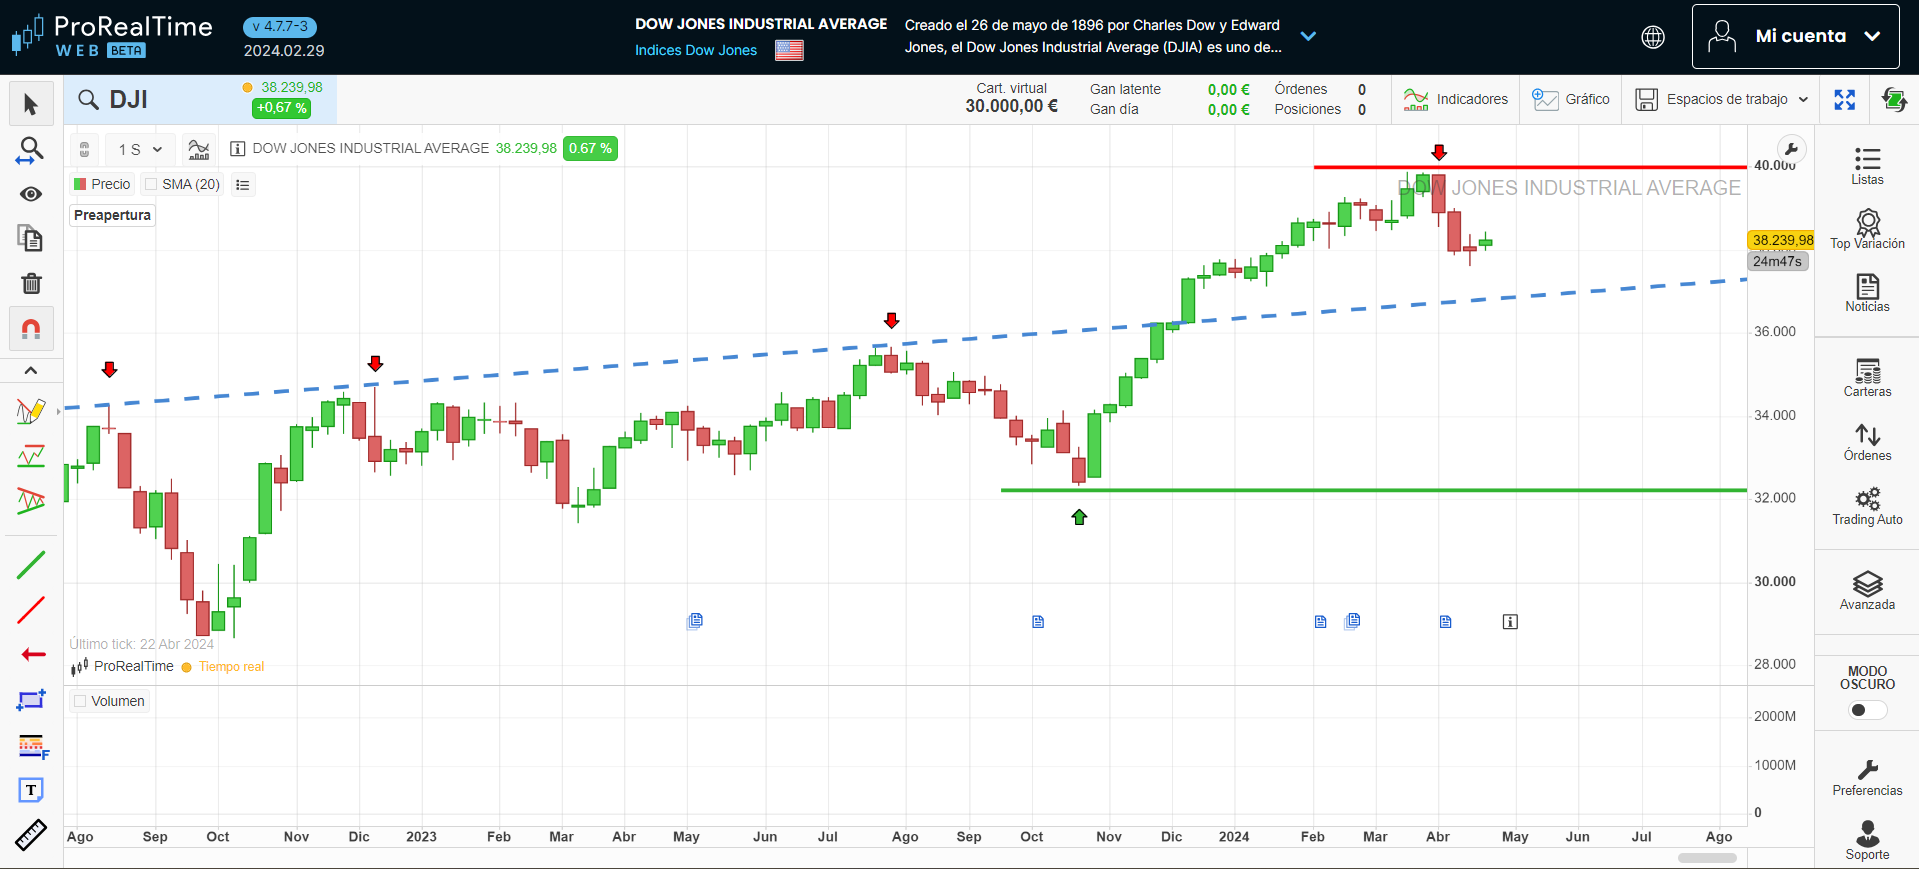Toggle the Precio checkbox
Viewport: 1919px width, 869px height.
coord(80,184)
